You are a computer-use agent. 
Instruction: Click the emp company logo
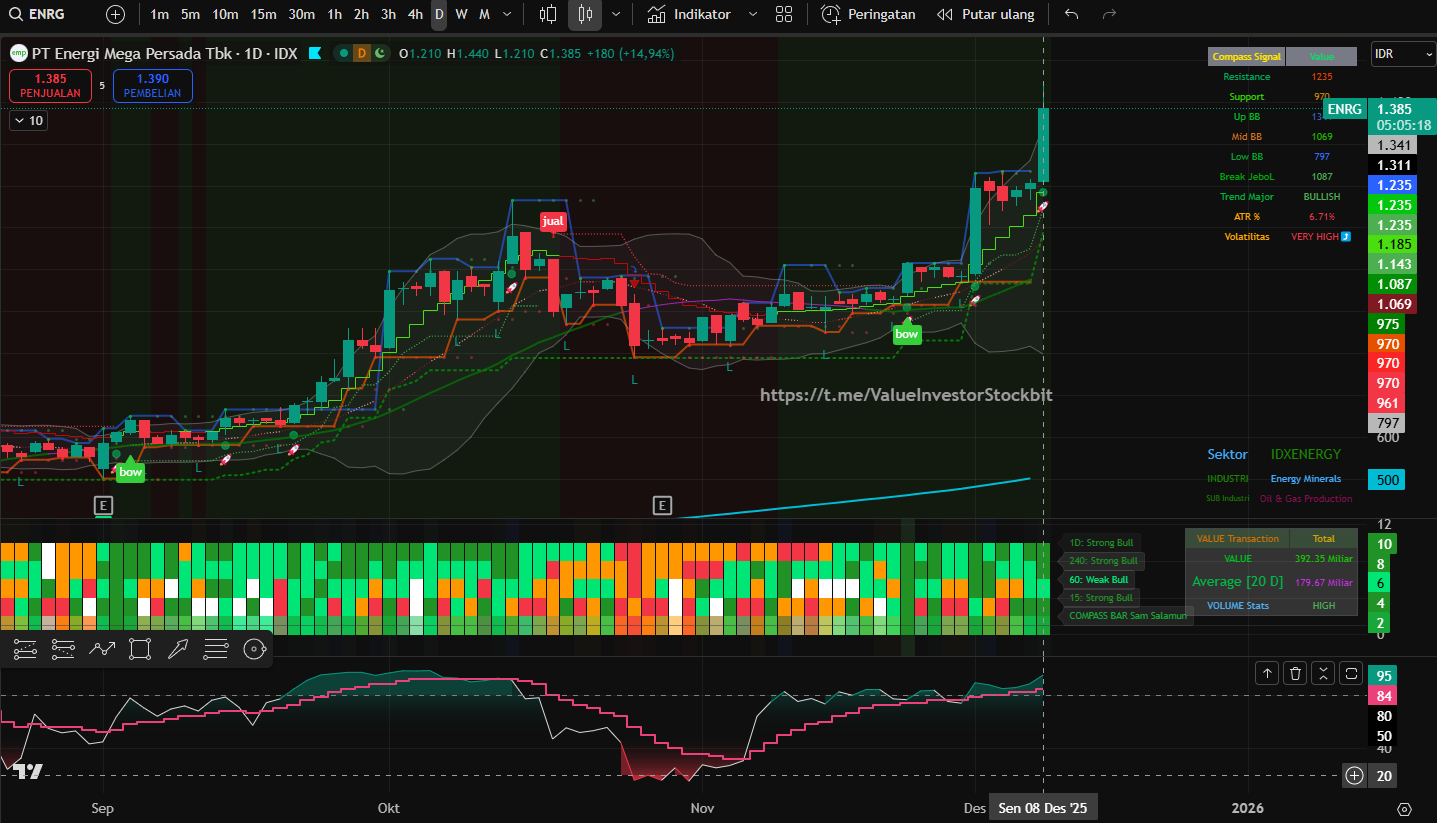pyautogui.click(x=18, y=53)
